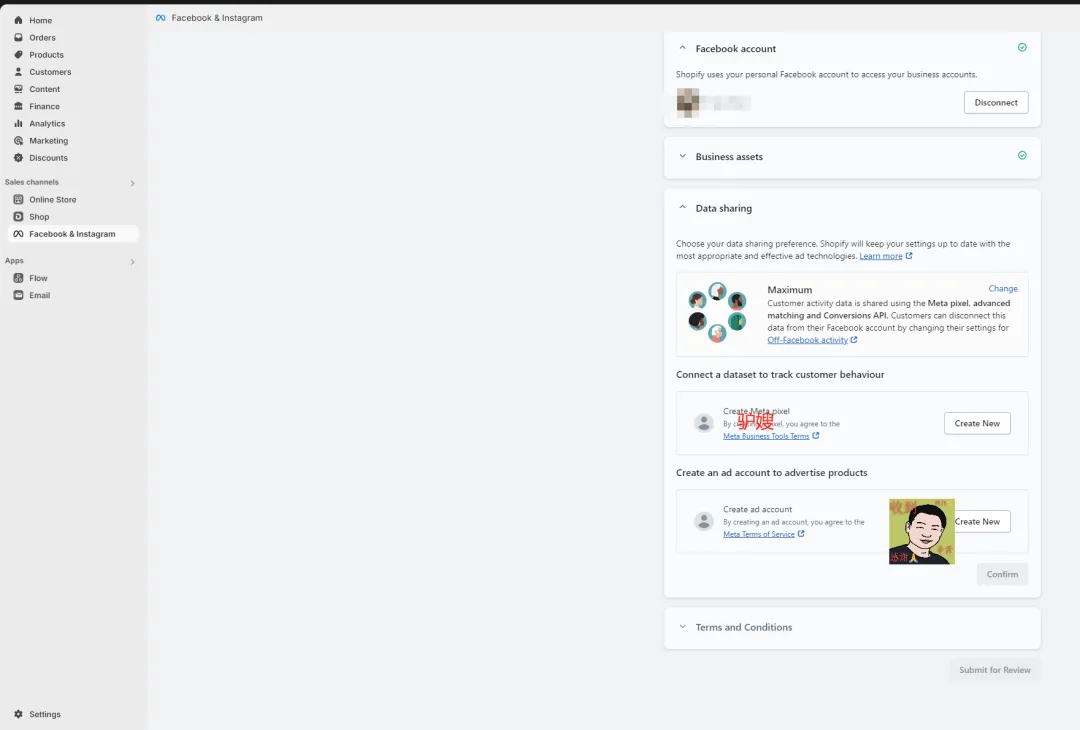Expand the Business assets section
The image size is (1080, 730).
(683, 156)
